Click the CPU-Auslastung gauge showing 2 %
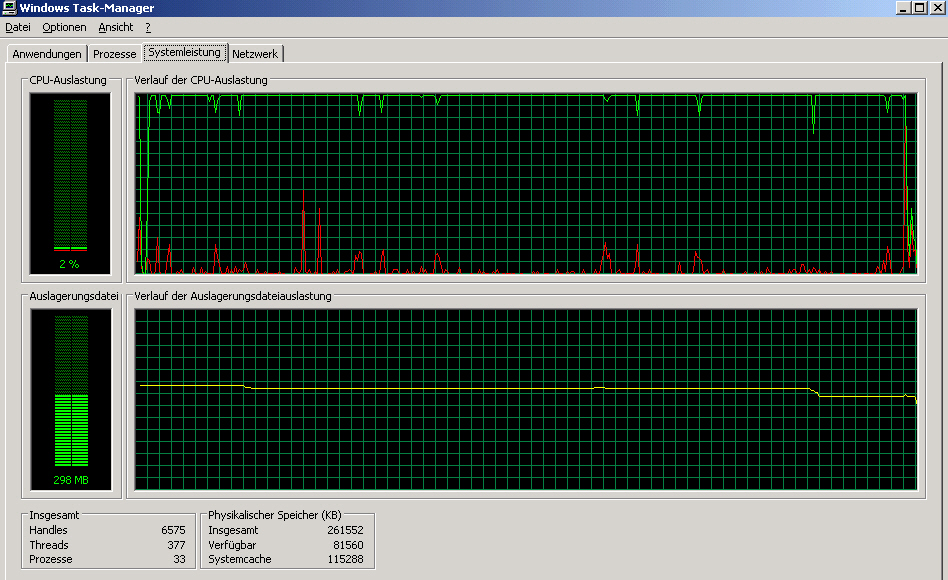Screen dimensions: 948x580 pyautogui.click(x=70, y=183)
